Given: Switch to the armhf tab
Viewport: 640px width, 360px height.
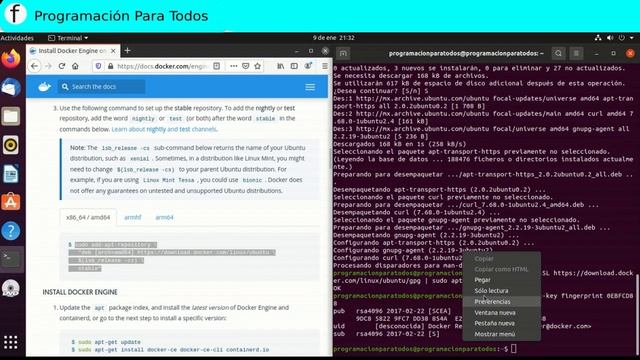Looking at the screenshot, I should [x=133, y=217].
